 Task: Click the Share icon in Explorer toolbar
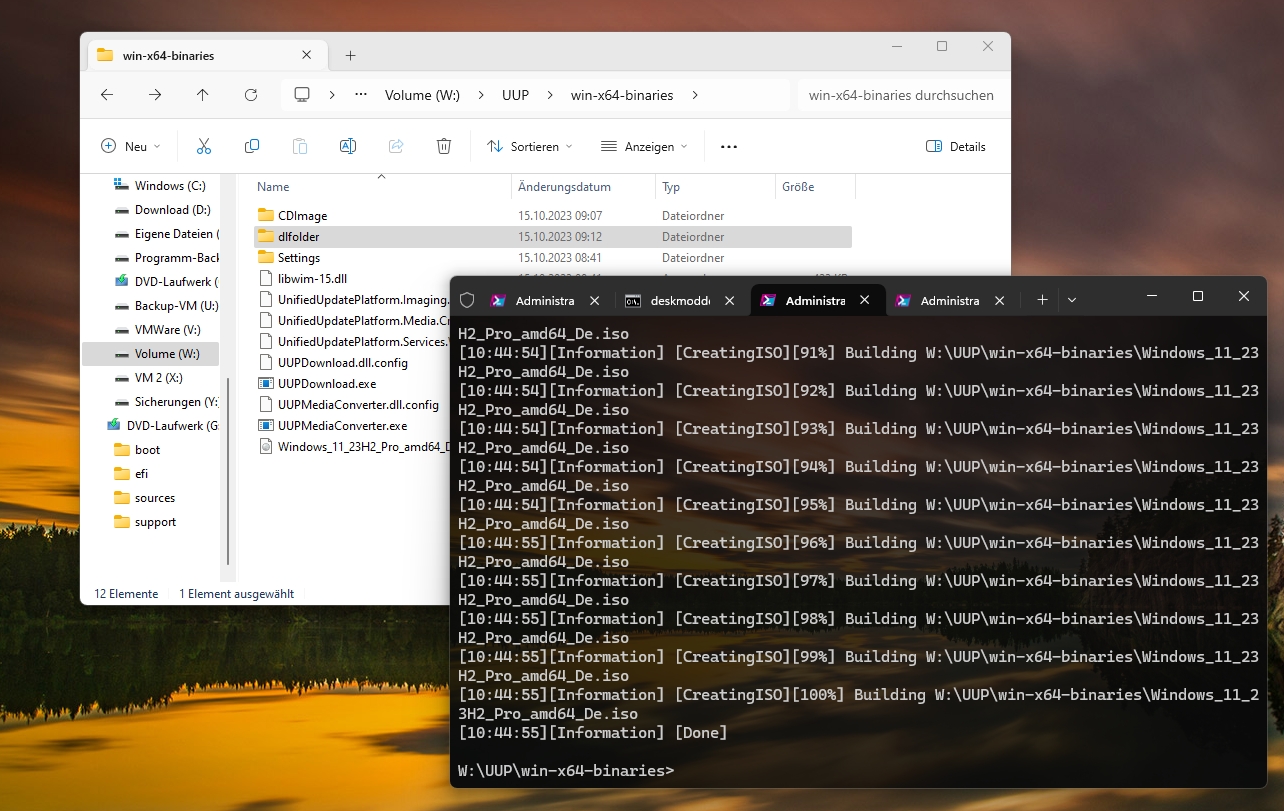tap(396, 146)
